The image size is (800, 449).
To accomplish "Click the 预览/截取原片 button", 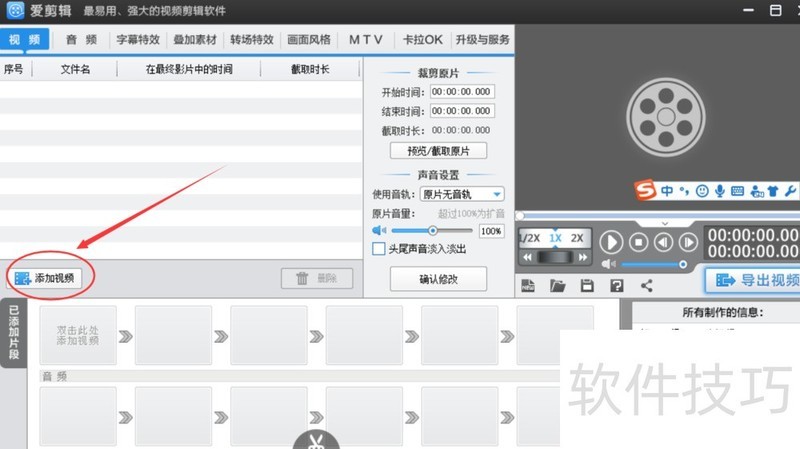I will 438,151.
